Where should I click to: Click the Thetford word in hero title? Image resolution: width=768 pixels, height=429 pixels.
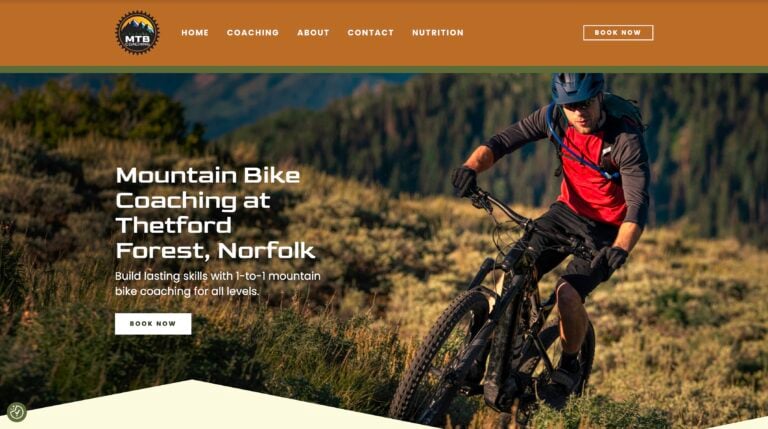(173, 225)
